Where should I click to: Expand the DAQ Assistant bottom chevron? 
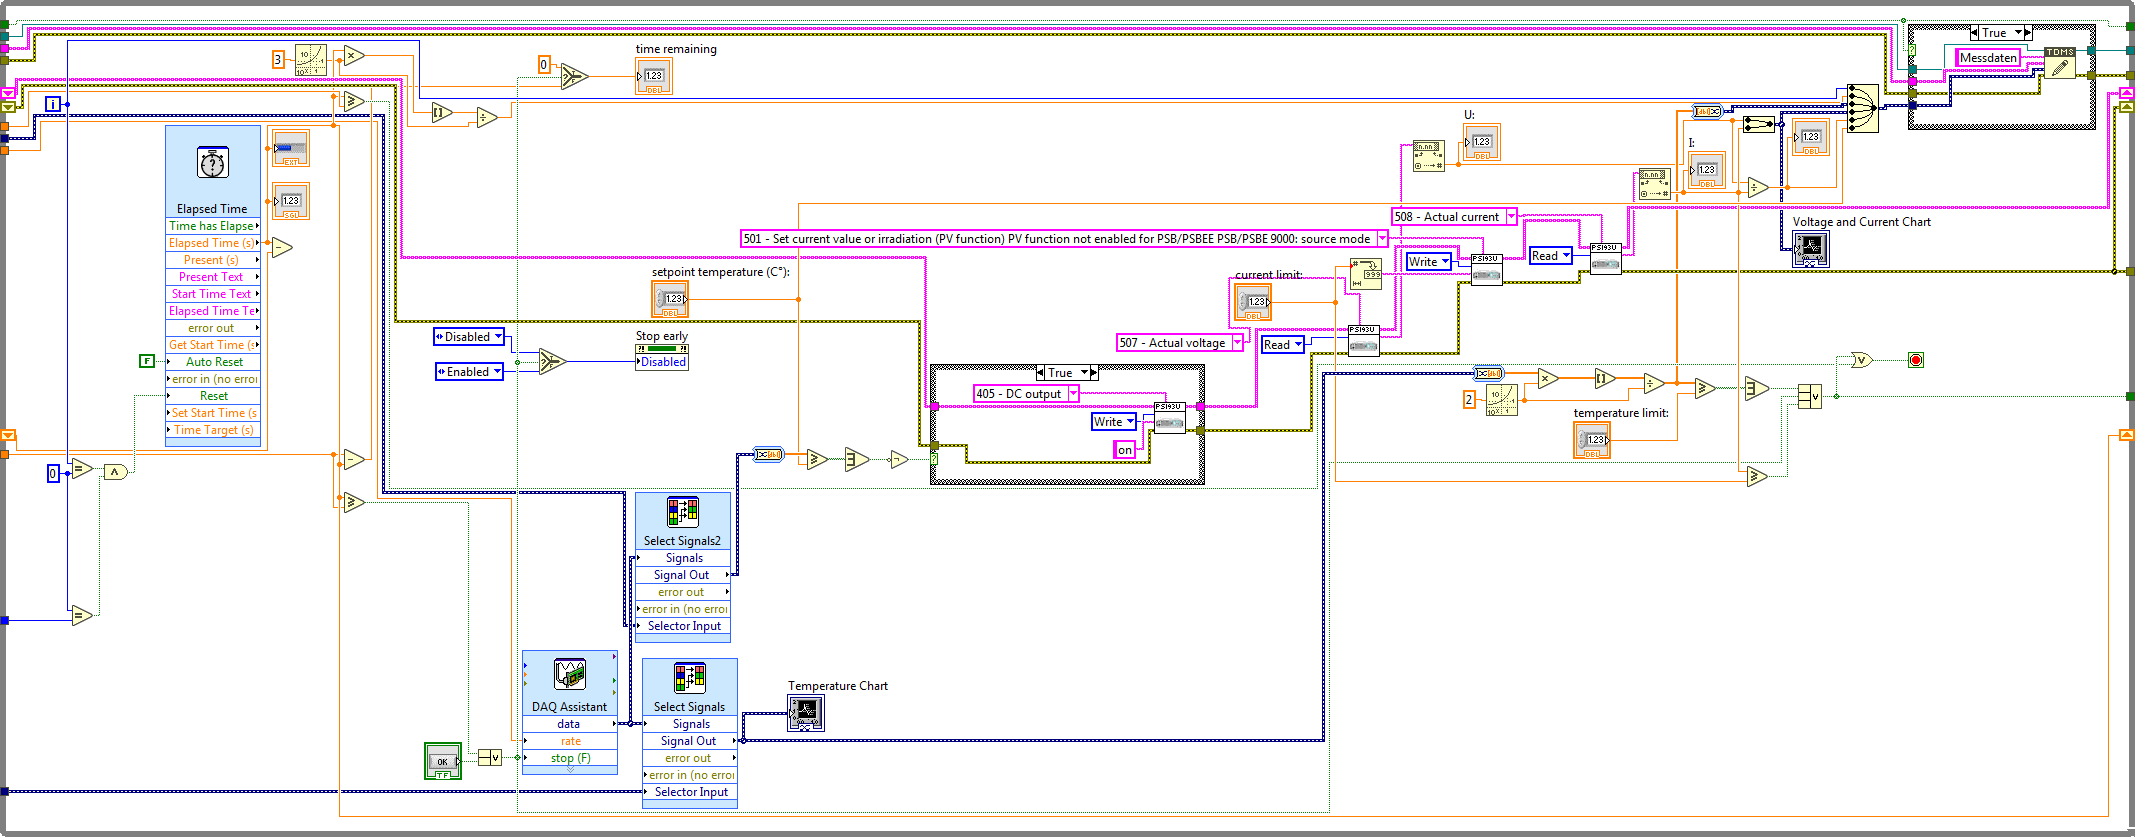click(x=570, y=770)
